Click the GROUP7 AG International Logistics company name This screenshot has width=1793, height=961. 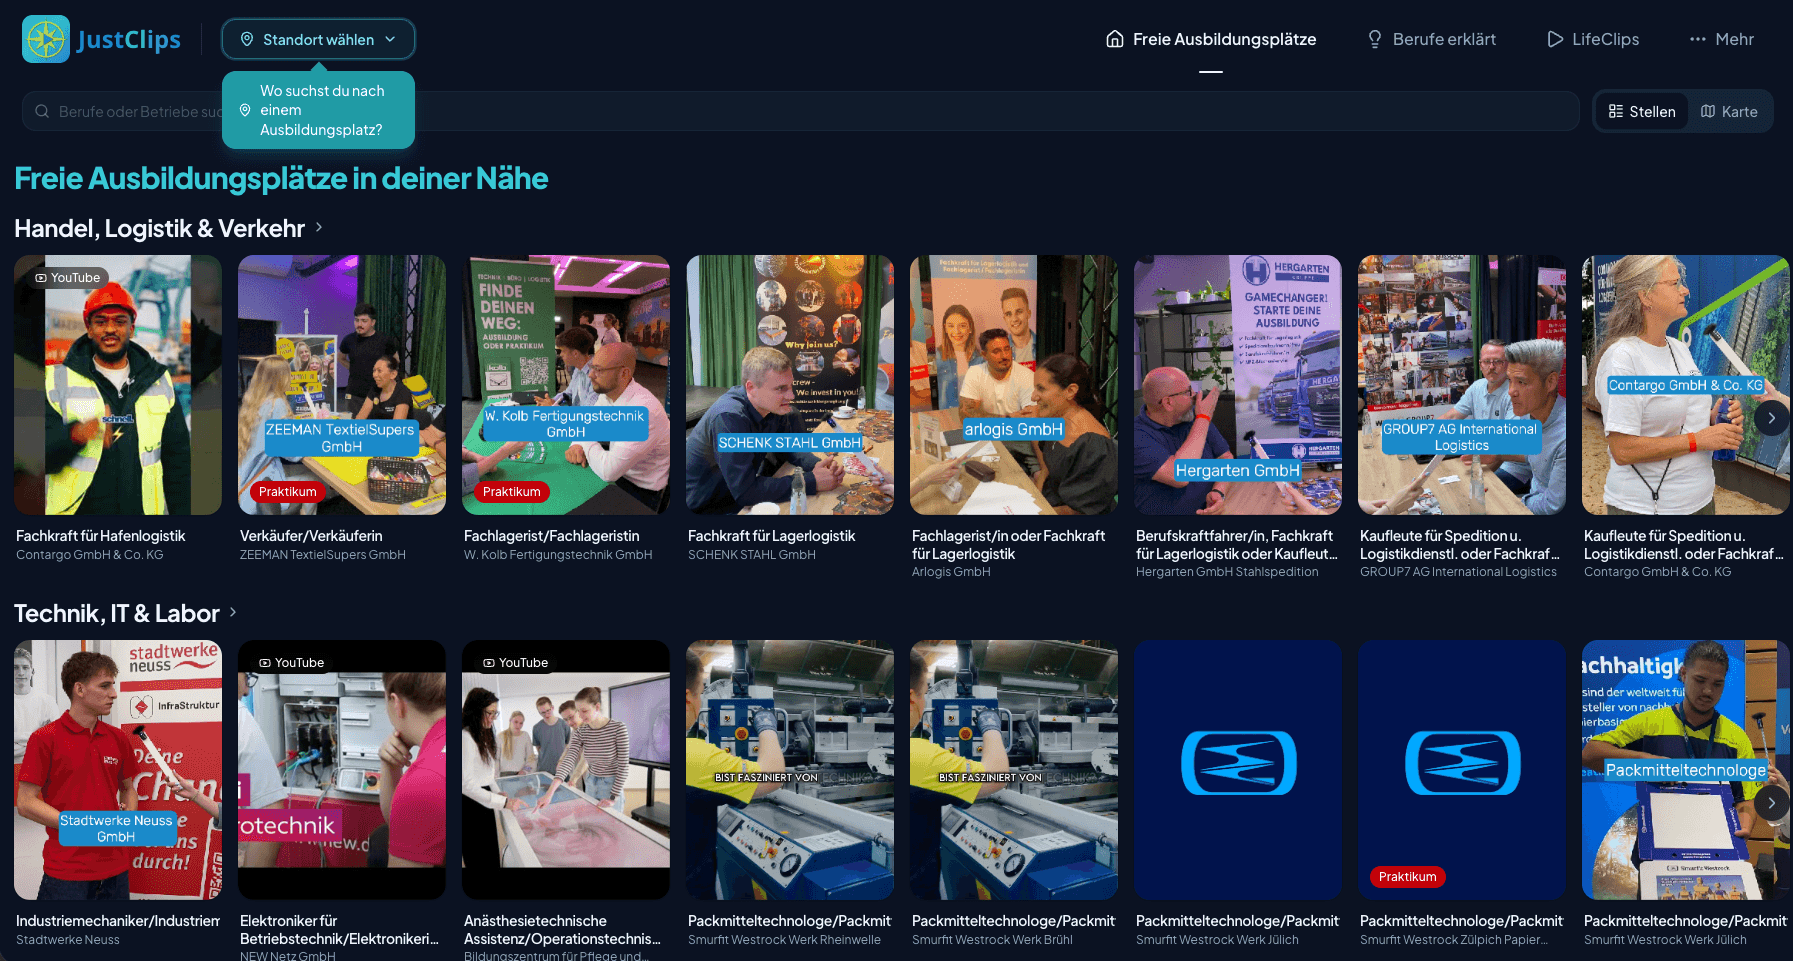click(x=1458, y=572)
